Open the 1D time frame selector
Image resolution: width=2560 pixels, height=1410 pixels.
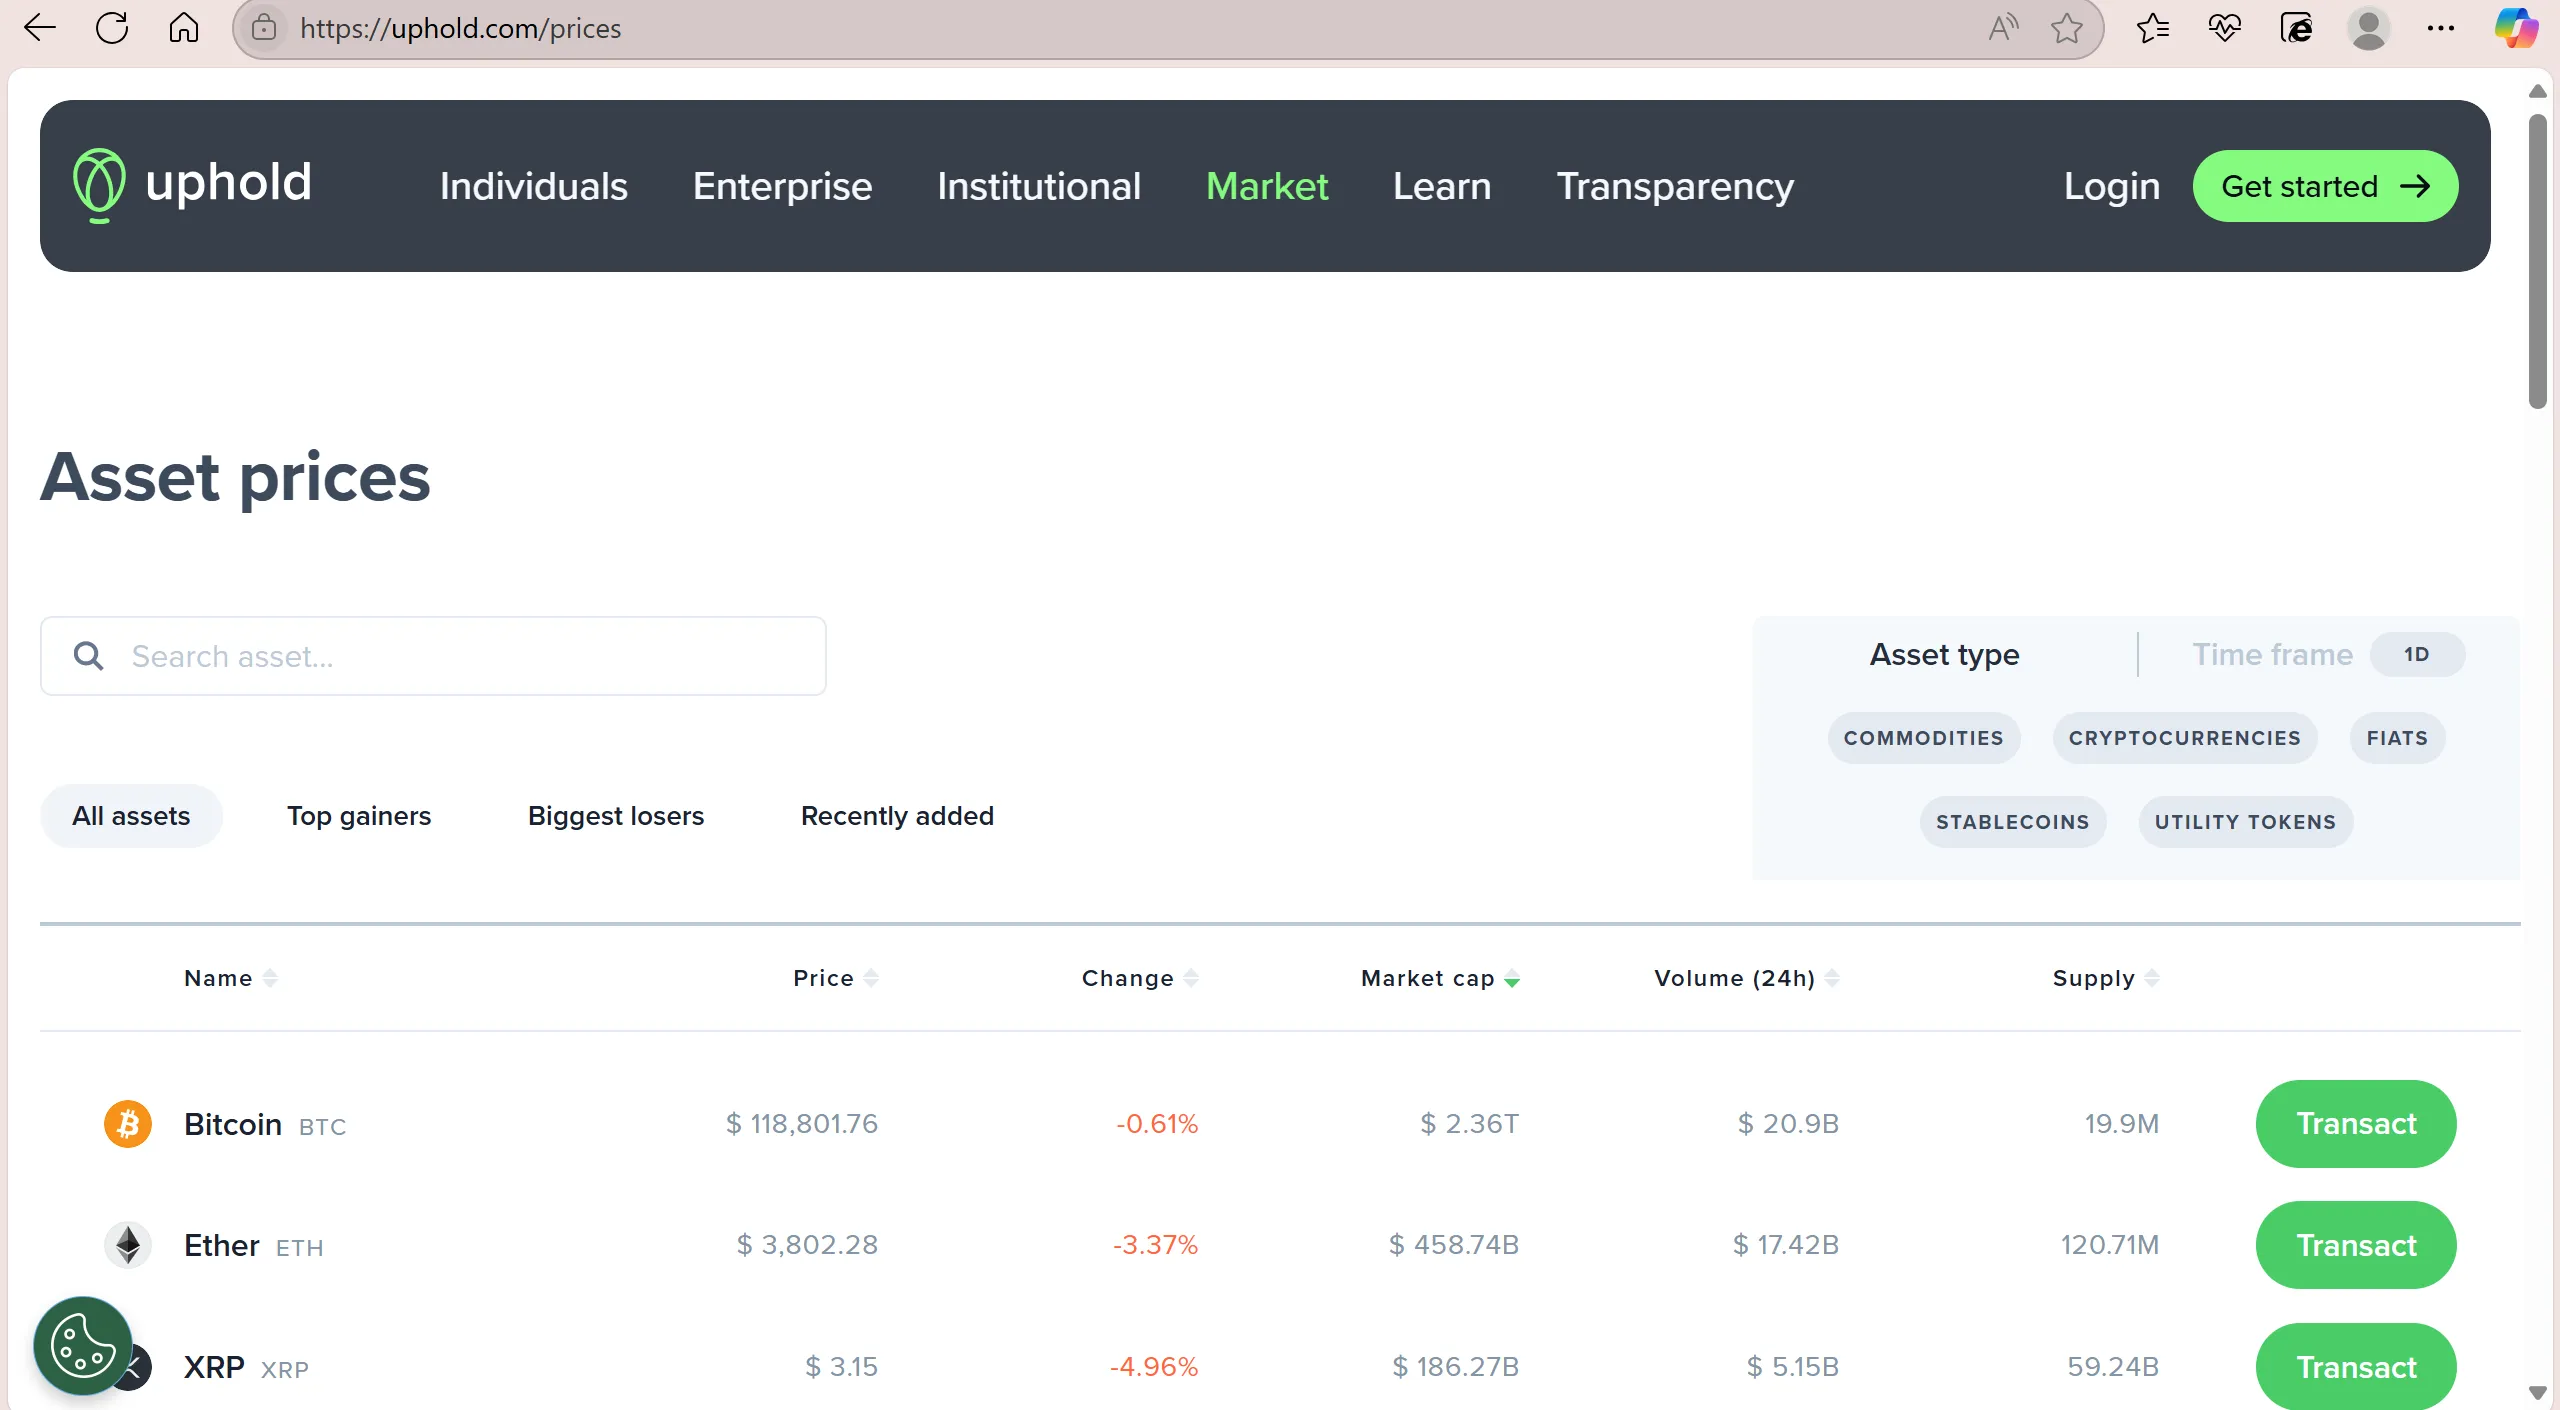[2417, 655]
